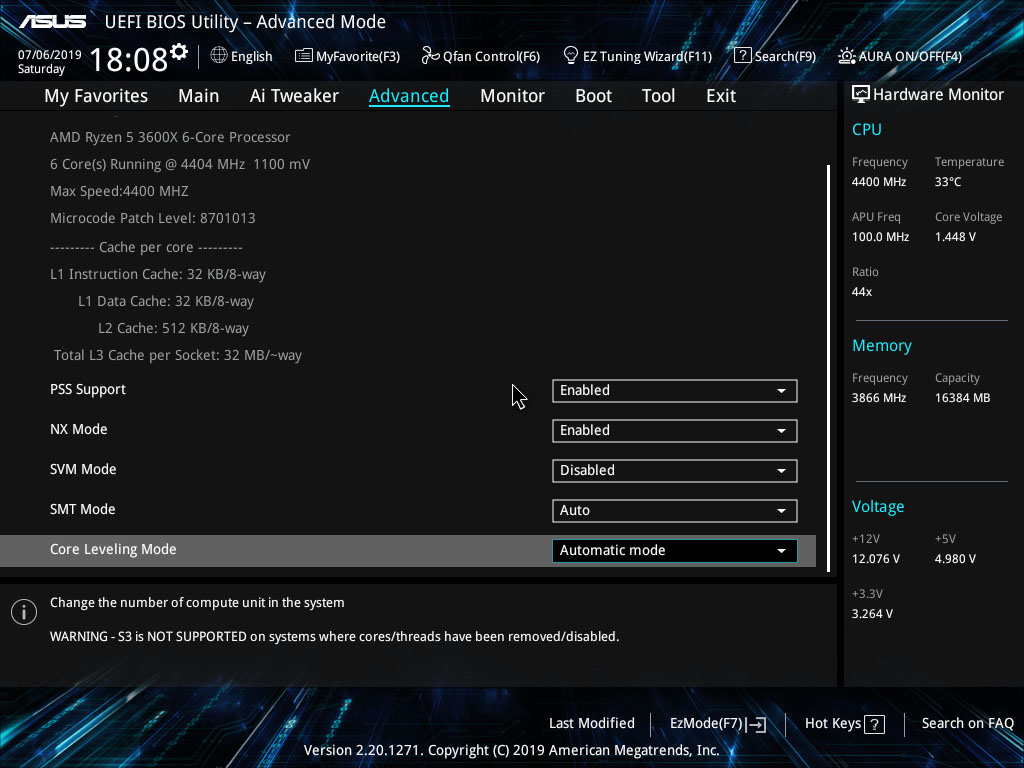Select the NX Mode label

click(x=78, y=429)
